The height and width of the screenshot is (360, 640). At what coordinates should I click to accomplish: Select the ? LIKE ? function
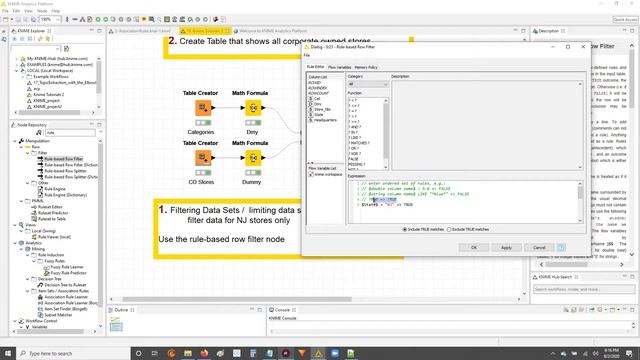(x=355, y=138)
